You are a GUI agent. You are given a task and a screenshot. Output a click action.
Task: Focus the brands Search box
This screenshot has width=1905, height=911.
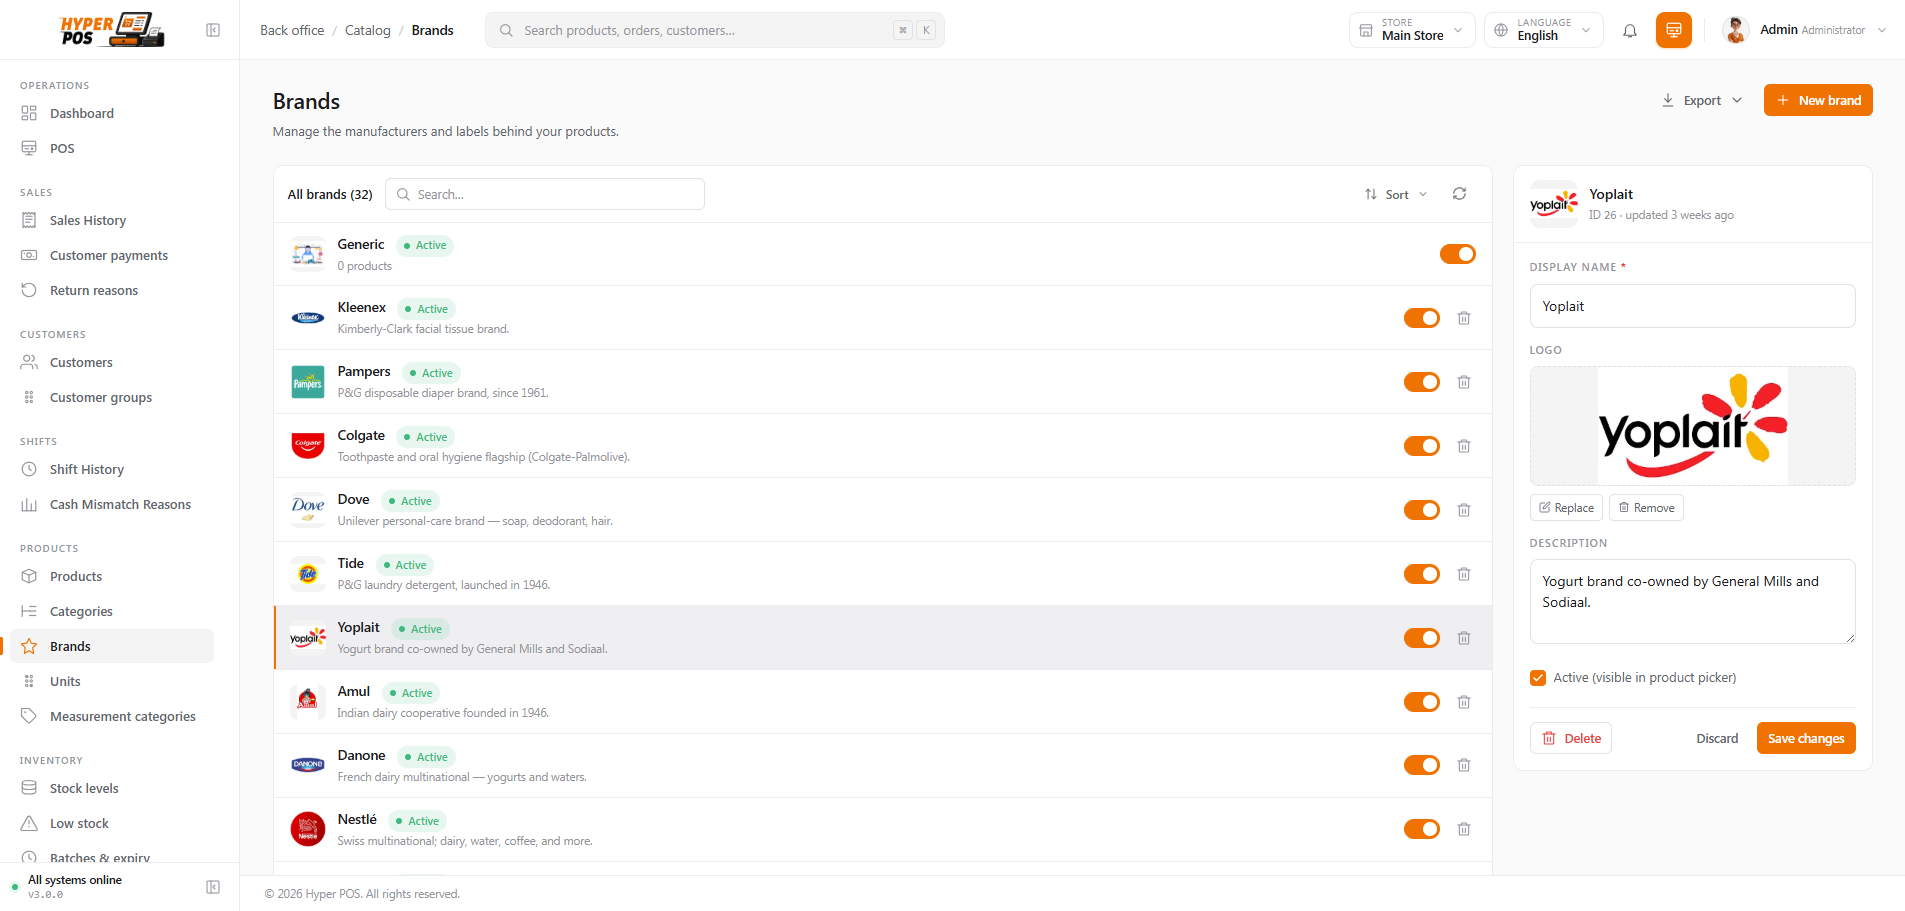tap(545, 194)
